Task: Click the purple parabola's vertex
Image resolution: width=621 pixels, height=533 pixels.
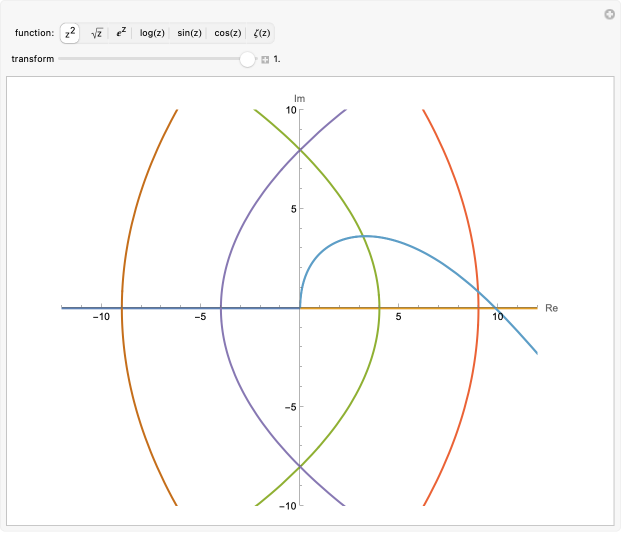Action: (221, 308)
